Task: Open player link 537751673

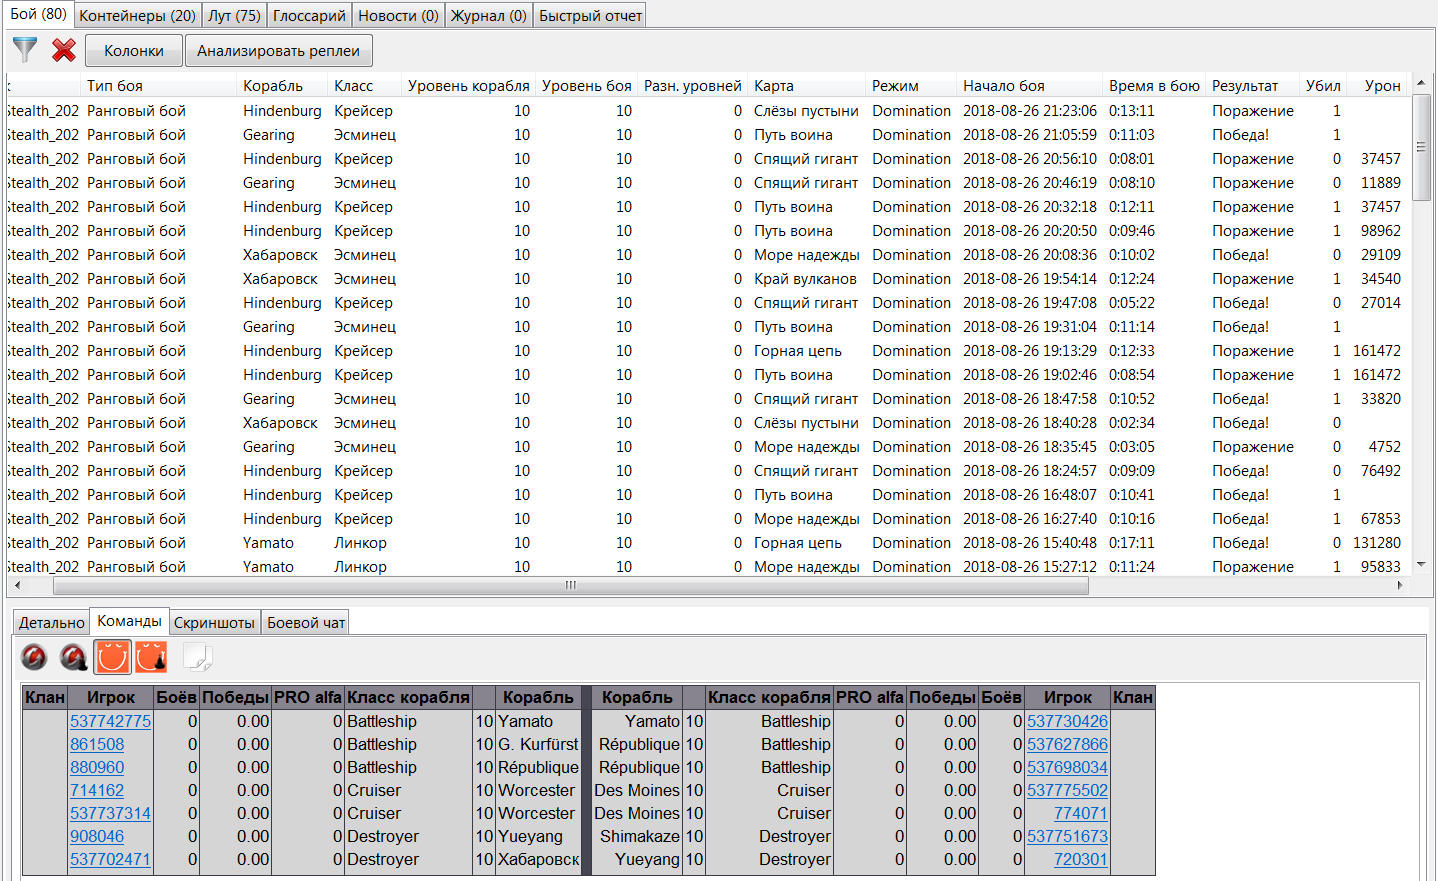Action: [x=1067, y=836]
